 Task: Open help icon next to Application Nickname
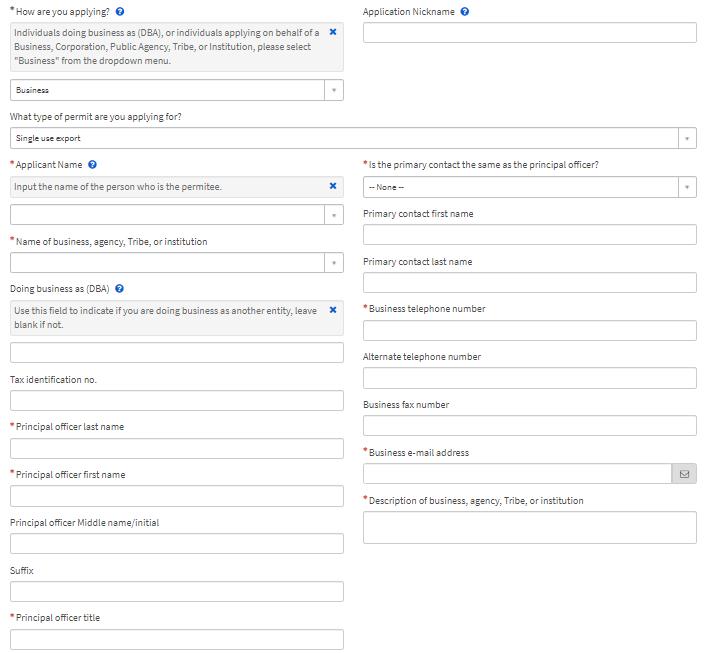pyautogui.click(x=465, y=12)
